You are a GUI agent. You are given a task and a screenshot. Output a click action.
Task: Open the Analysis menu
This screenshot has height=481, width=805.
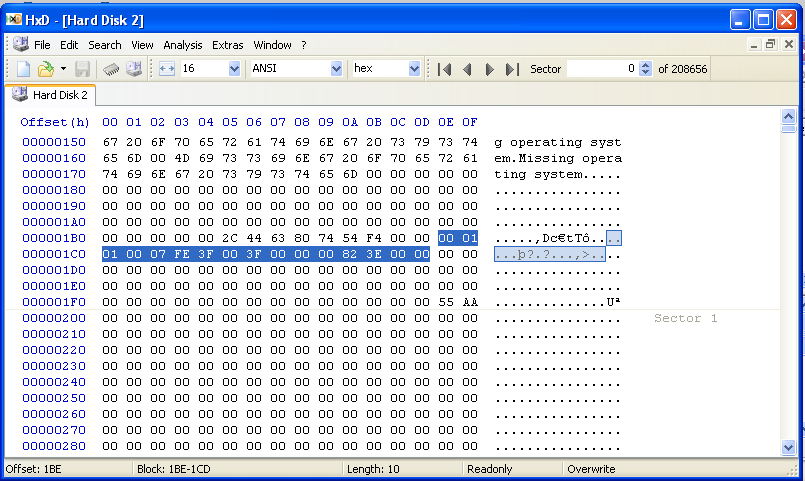[x=183, y=45]
